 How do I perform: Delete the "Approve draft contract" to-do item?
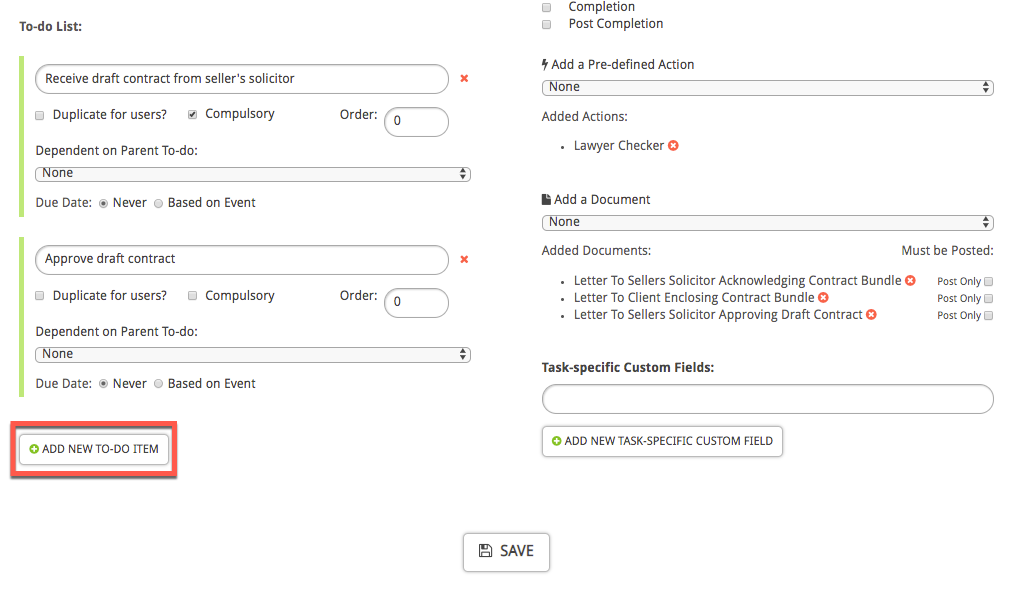tap(464, 259)
